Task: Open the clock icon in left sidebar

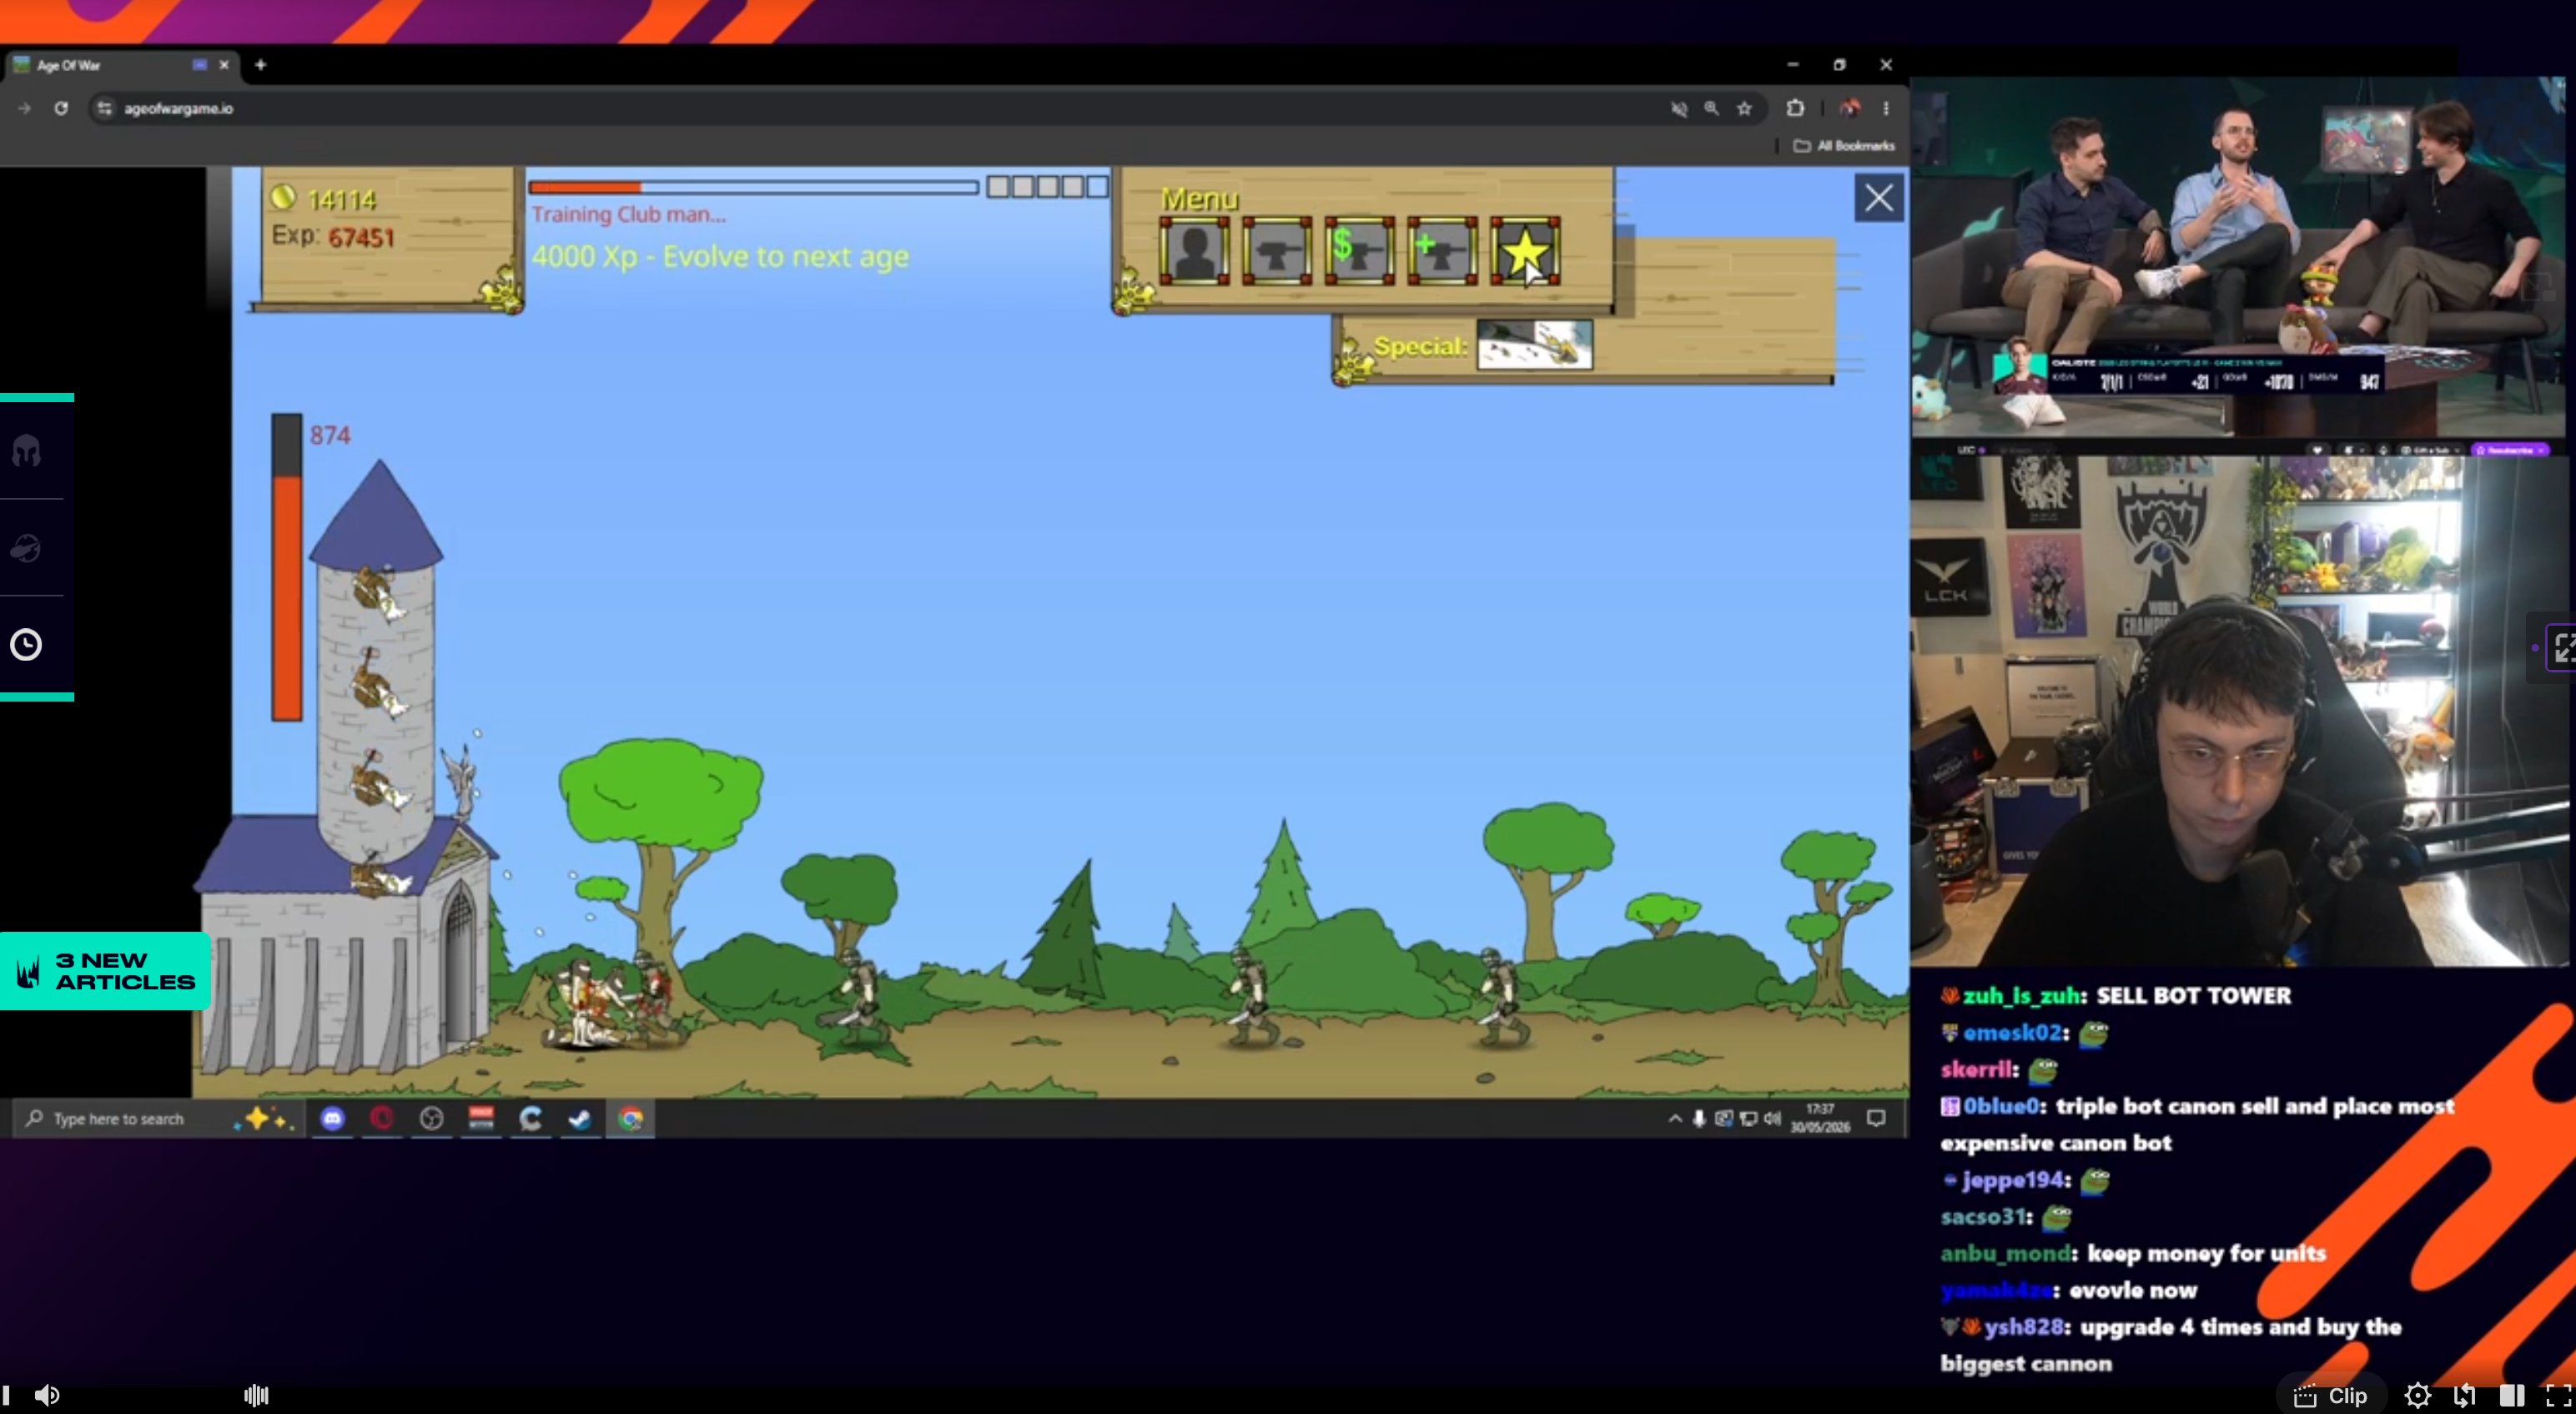Action: 26,644
